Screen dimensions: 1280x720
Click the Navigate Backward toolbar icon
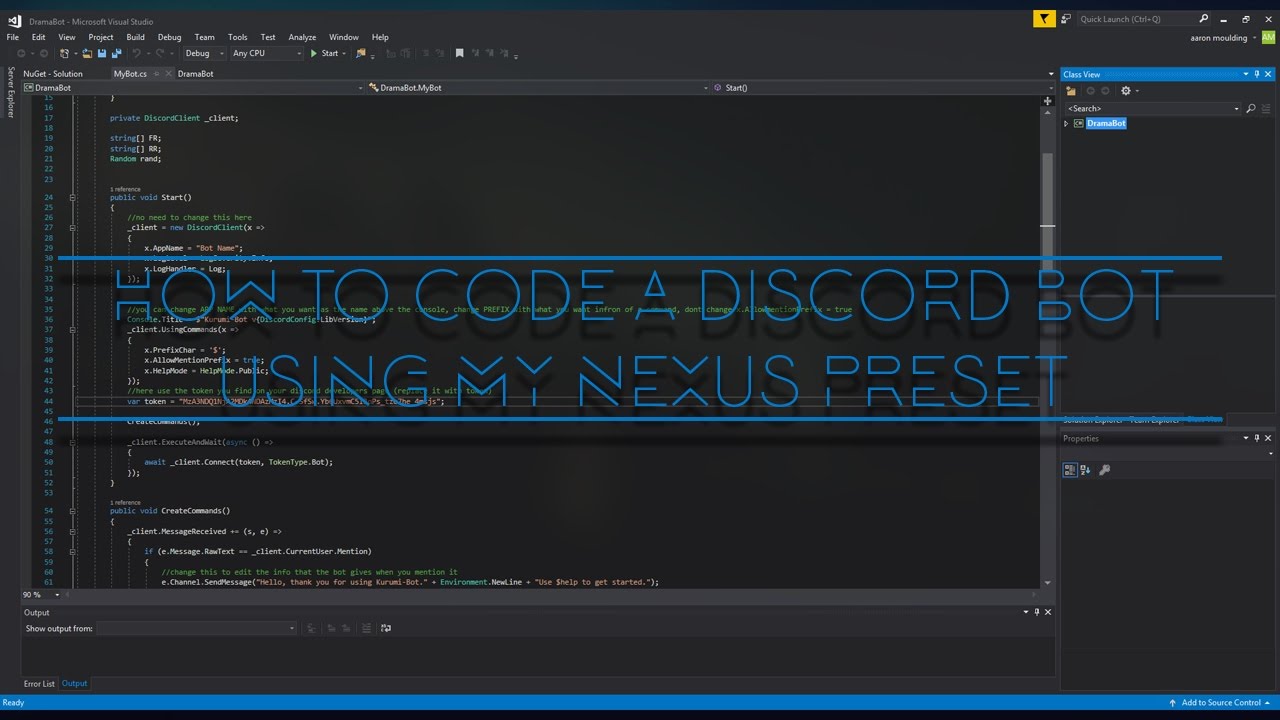click(x=21, y=53)
